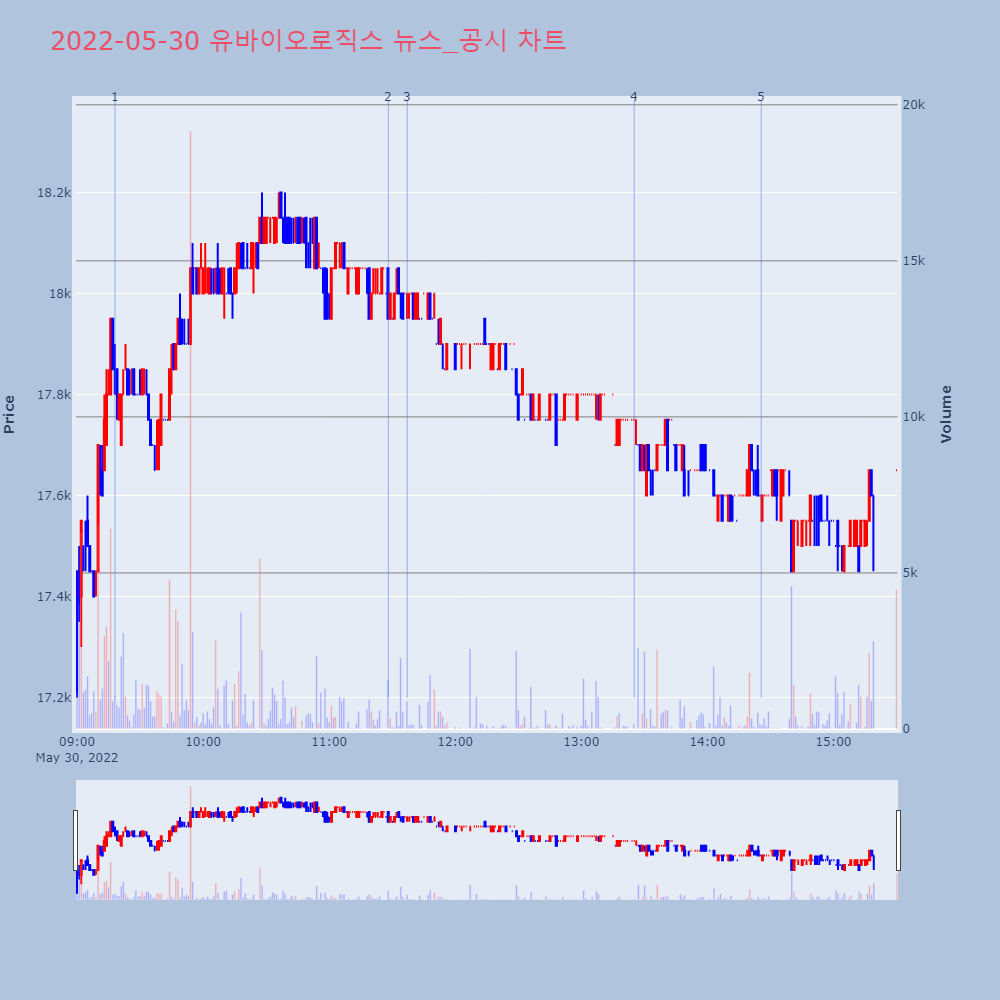This screenshot has width=1000, height=1000.
Task: Click the 0 volume tick label
Action: pos(906,729)
